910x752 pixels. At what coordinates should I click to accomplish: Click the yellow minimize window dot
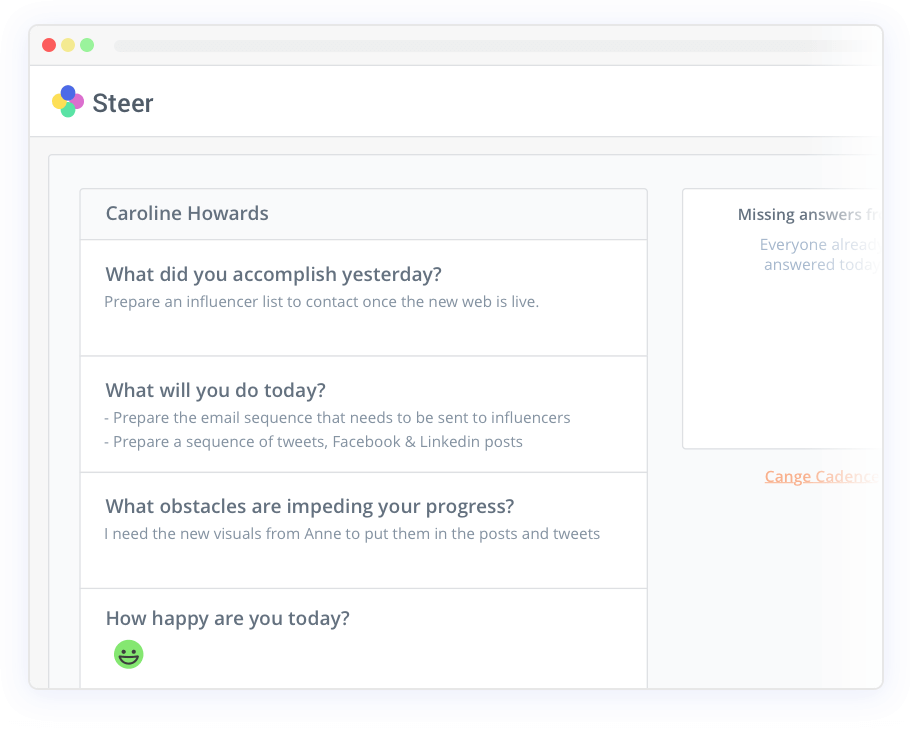tap(68, 45)
